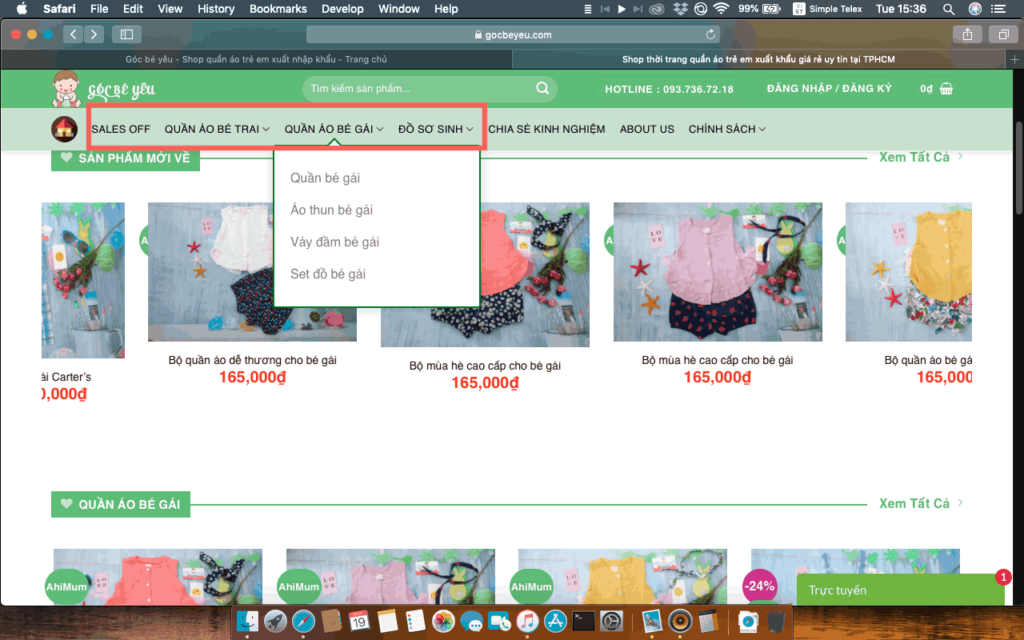1024x640 pixels.
Task: Click the -24% discount badge
Action: [x=758, y=583]
